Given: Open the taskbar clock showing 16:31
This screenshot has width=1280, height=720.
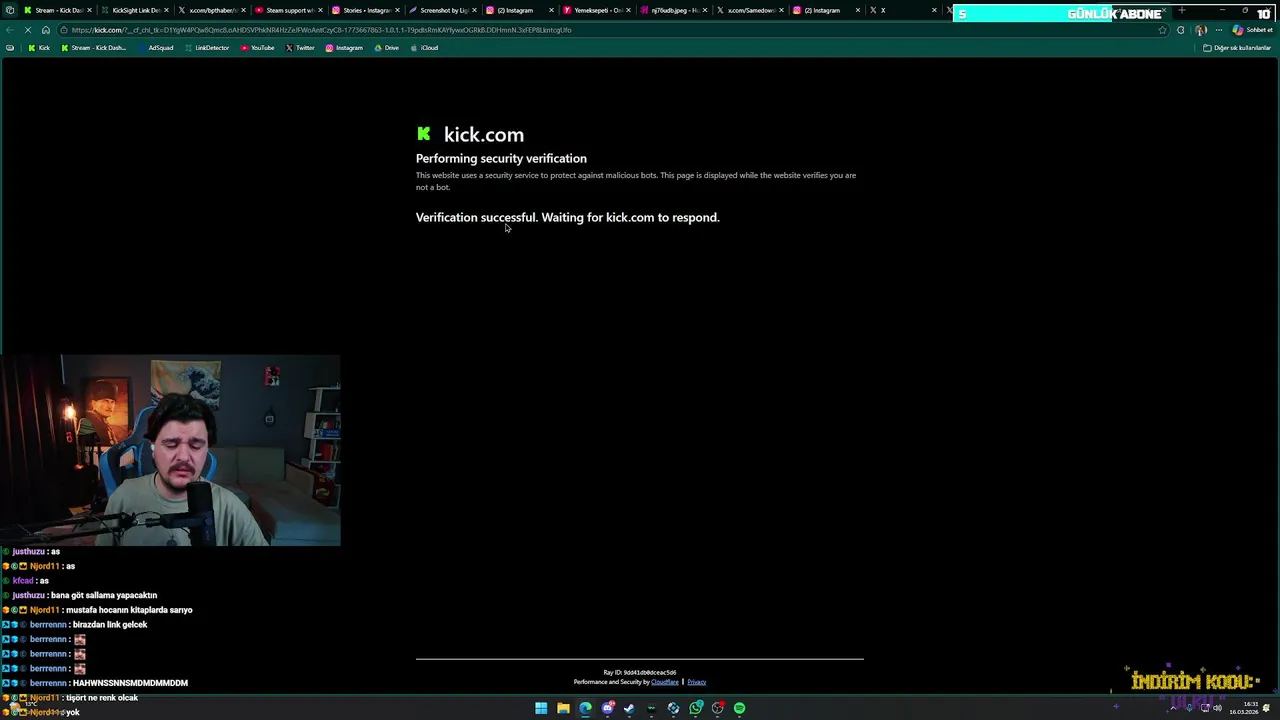Looking at the screenshot, I should pyautogui.click(x=1244, y=708).
